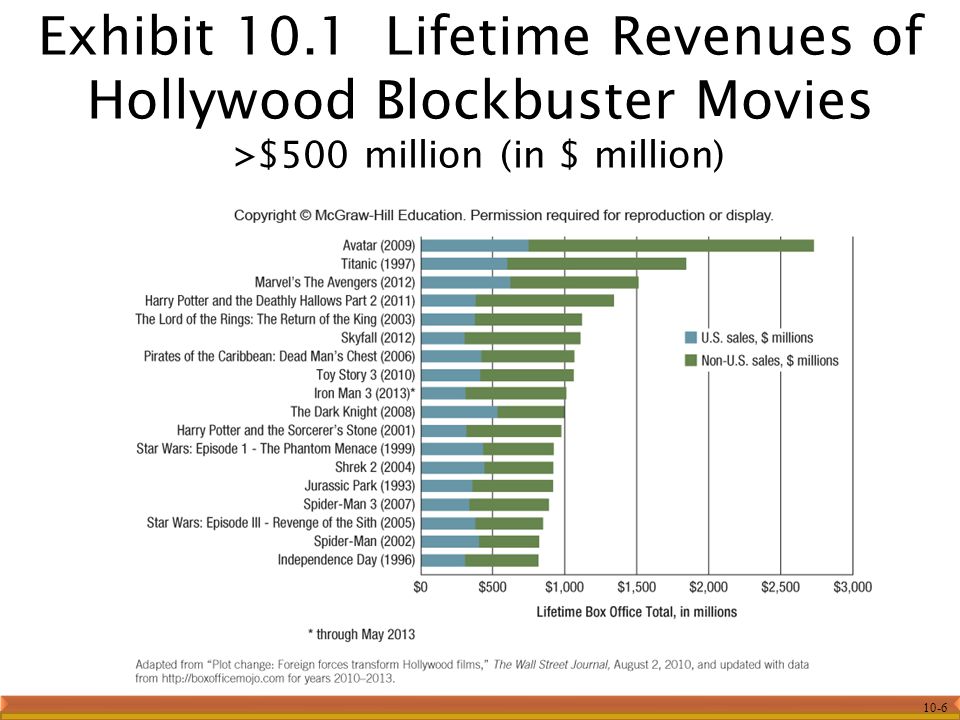
Task: Click the blue U.S. sales legend swatch
Action: (x=691, y=337)
